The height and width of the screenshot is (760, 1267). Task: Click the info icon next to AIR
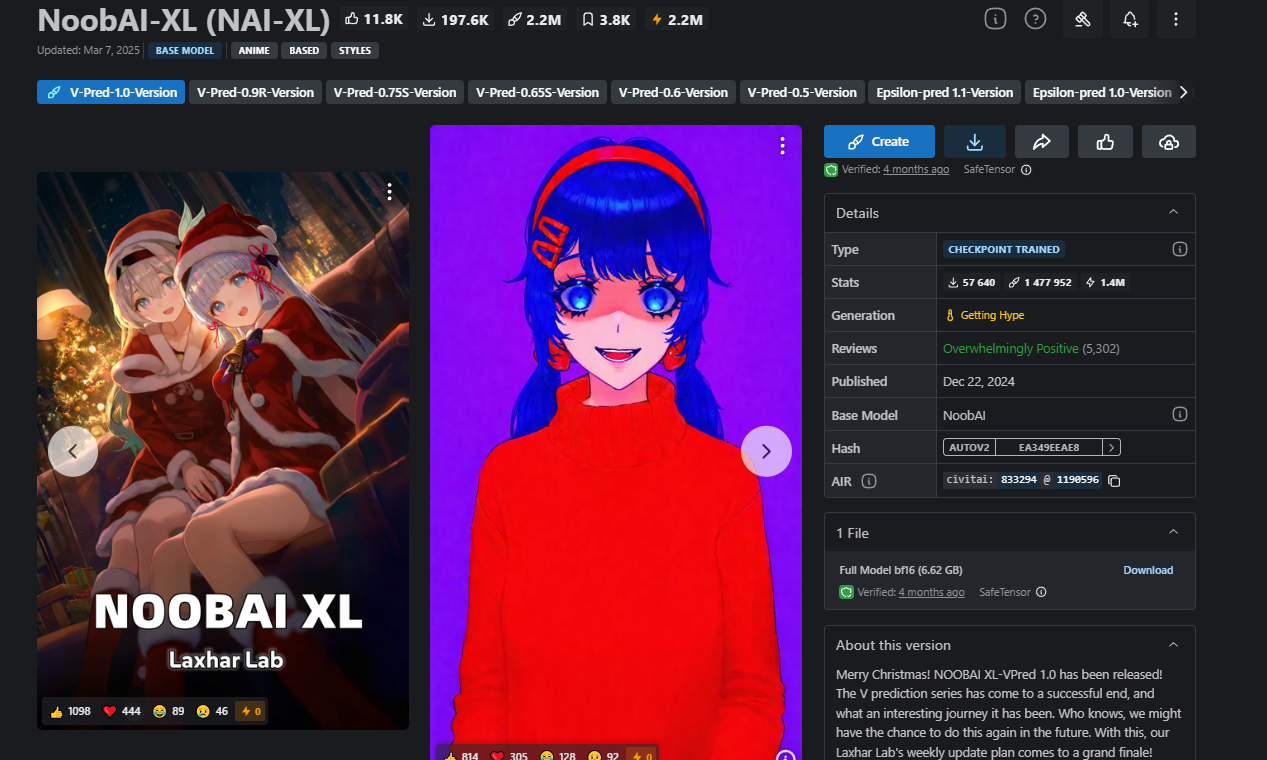coord(869,481)
